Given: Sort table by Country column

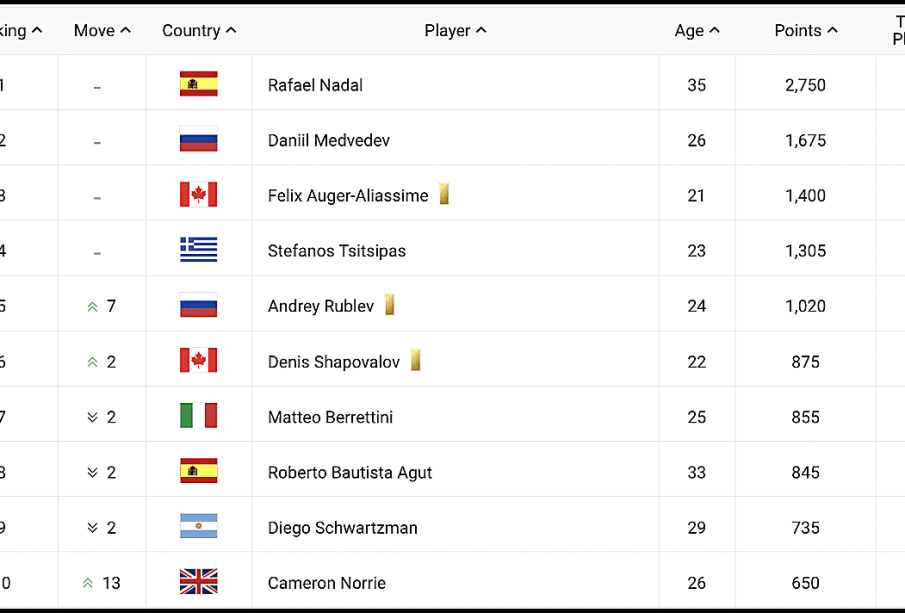Looking at the screenshot, I should point(199,31).
